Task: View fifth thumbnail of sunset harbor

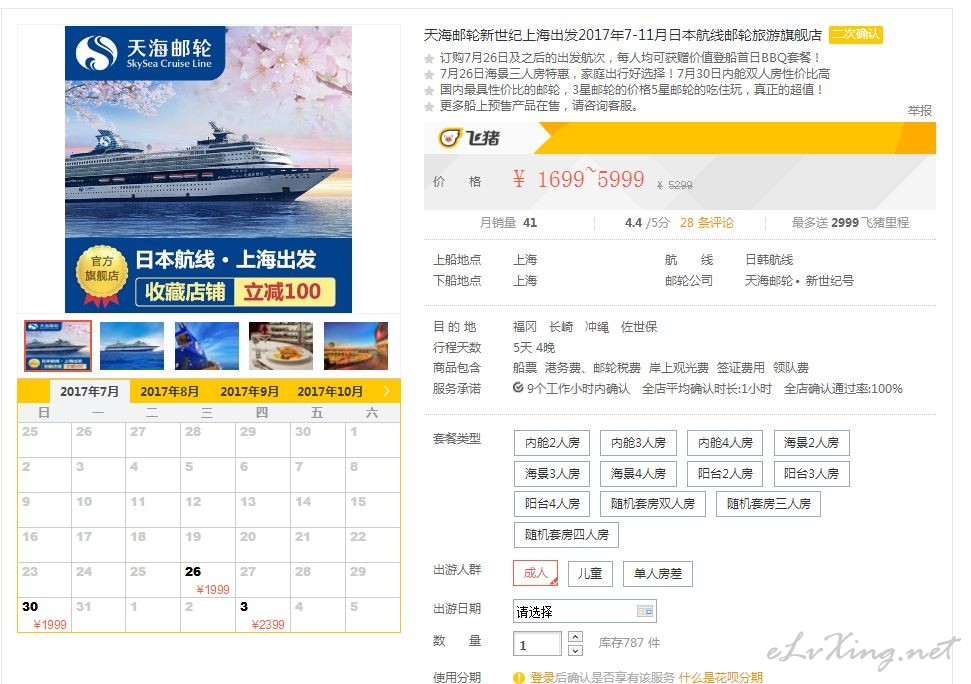Action: [x=355, y=345]
